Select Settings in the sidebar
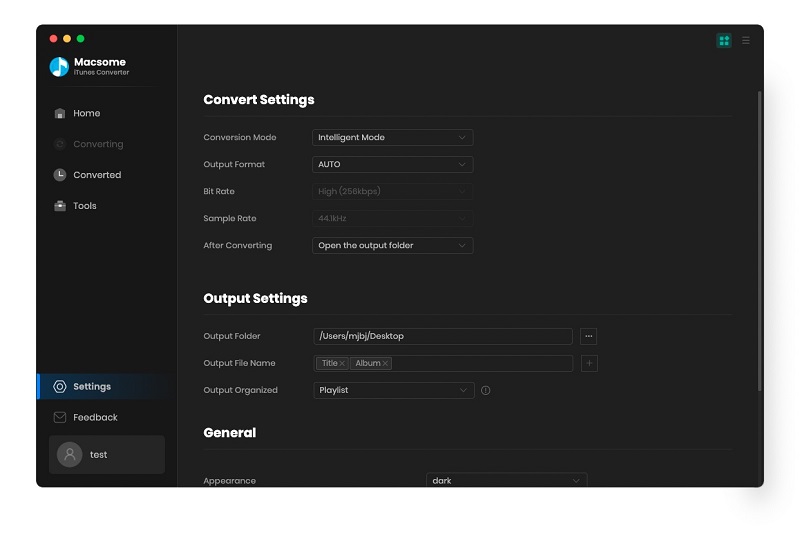Viewport: 800px width, 535px height. coord(107,387)
